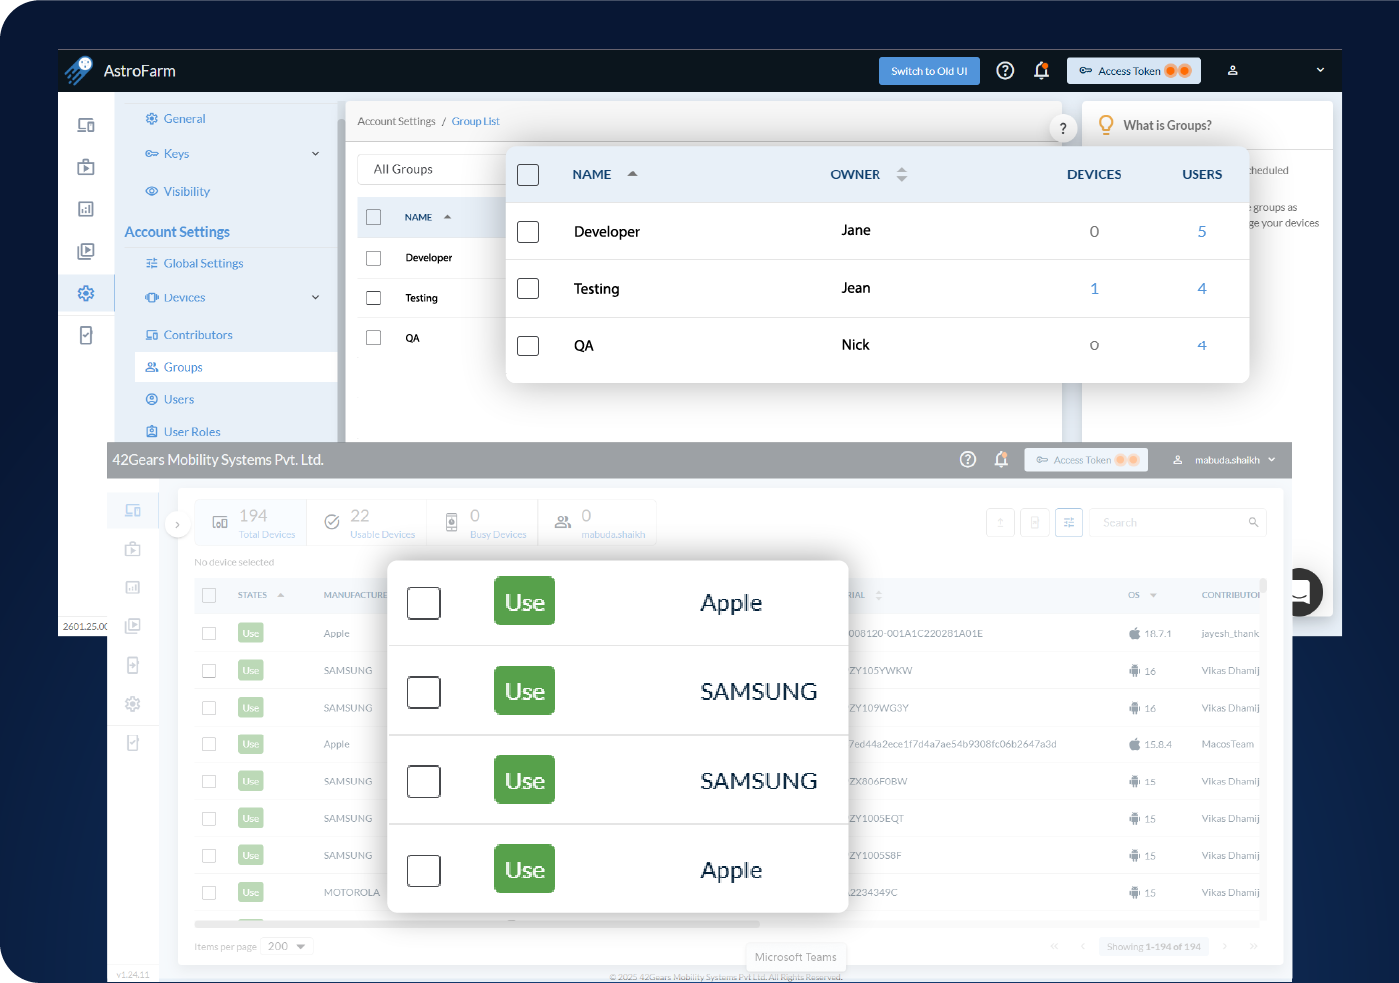Open Groups in Account Settings menu
The height and width of the screenshot is (983, 1399).
pos(183,367)
